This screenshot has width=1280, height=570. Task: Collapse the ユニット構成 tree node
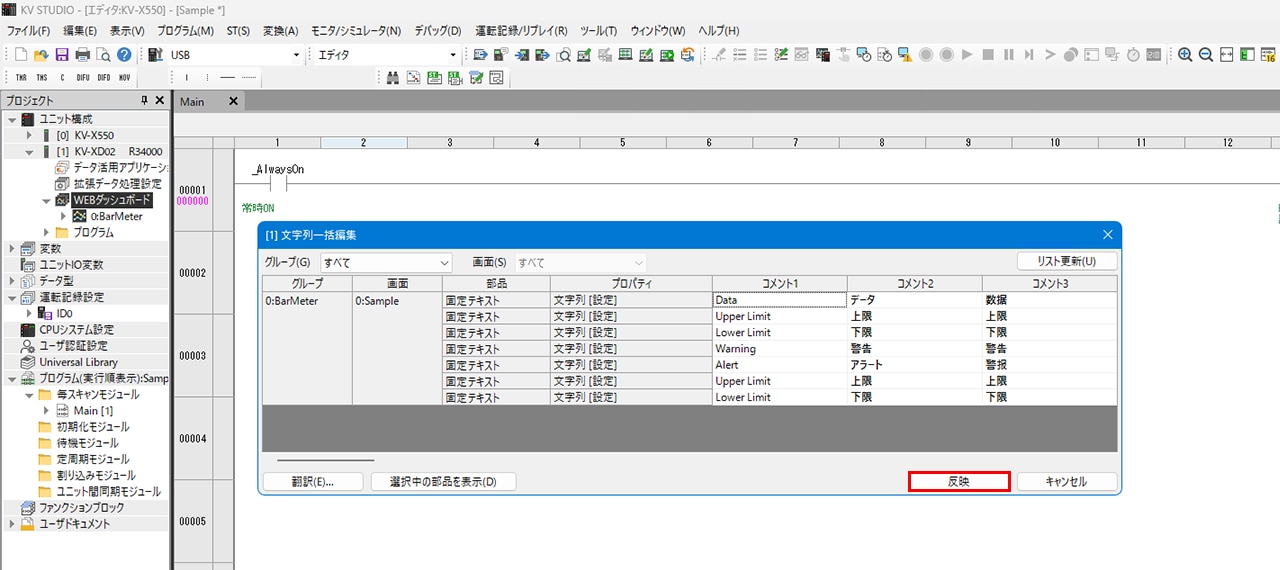pyautogui.click(x=11, y=119)
